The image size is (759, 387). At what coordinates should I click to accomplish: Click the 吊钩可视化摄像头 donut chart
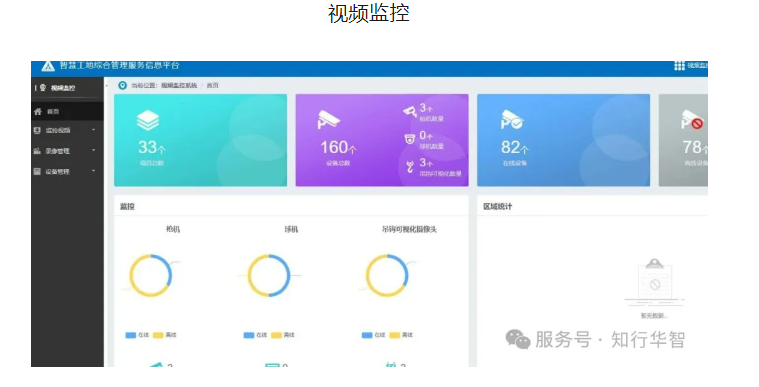tap(387, 276)
